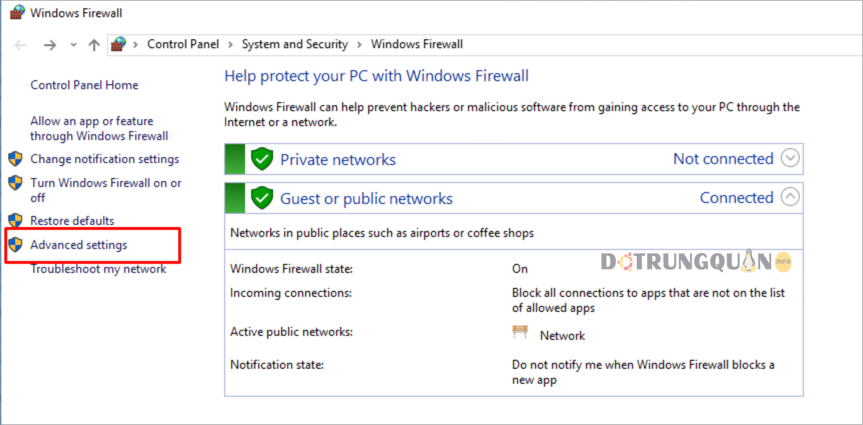Screen dimensions: 863x425
Task: Click the Forward navigation arrow
Action: point(50,45)
